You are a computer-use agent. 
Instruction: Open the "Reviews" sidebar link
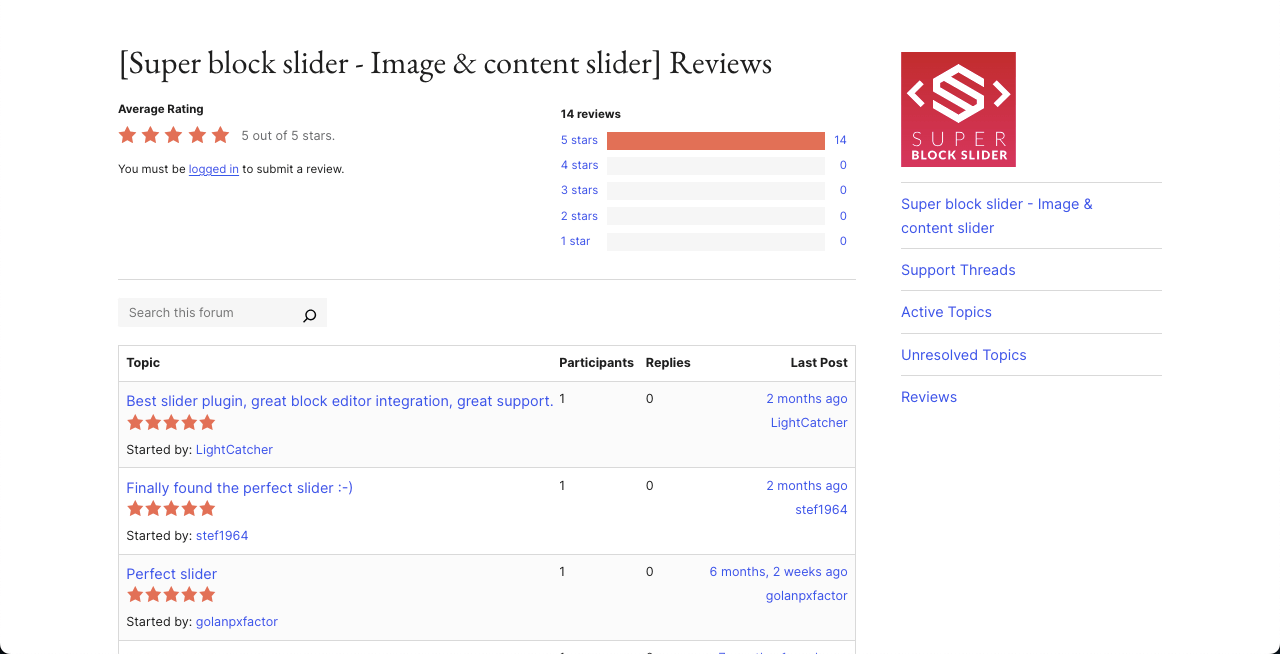[928, 397]
